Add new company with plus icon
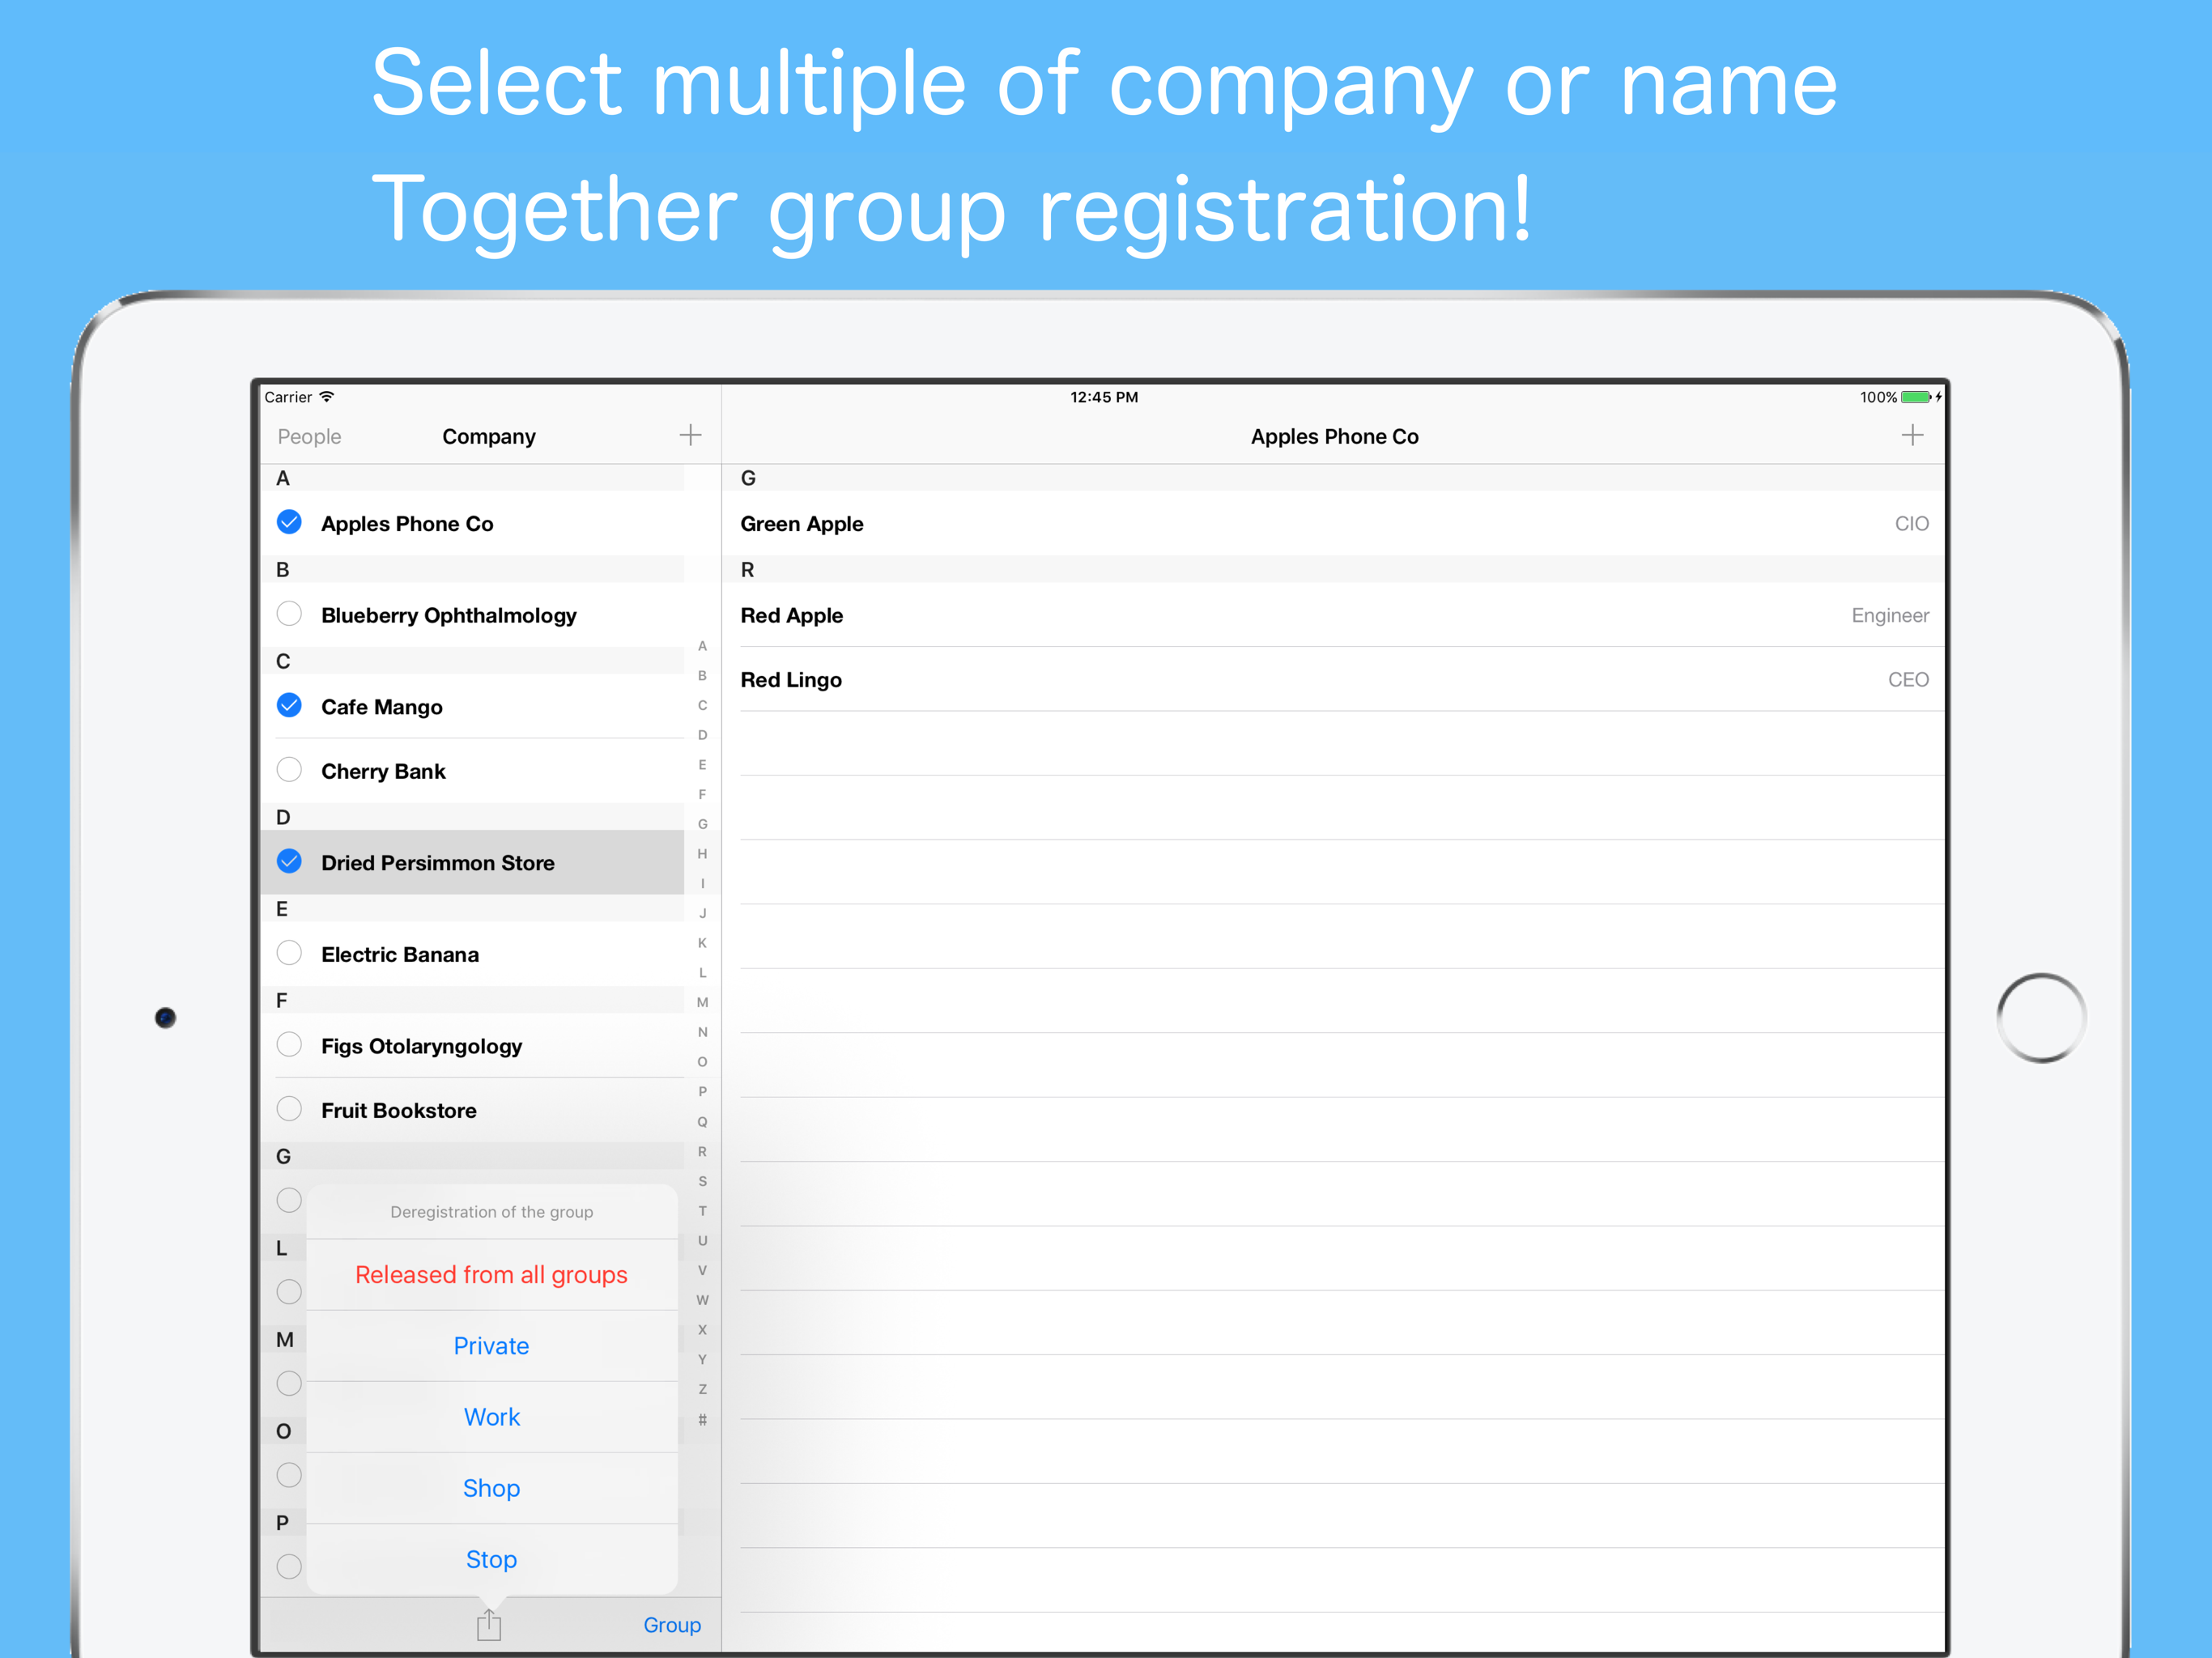Screen dimensions: 2212x1658 pos(690,435)
